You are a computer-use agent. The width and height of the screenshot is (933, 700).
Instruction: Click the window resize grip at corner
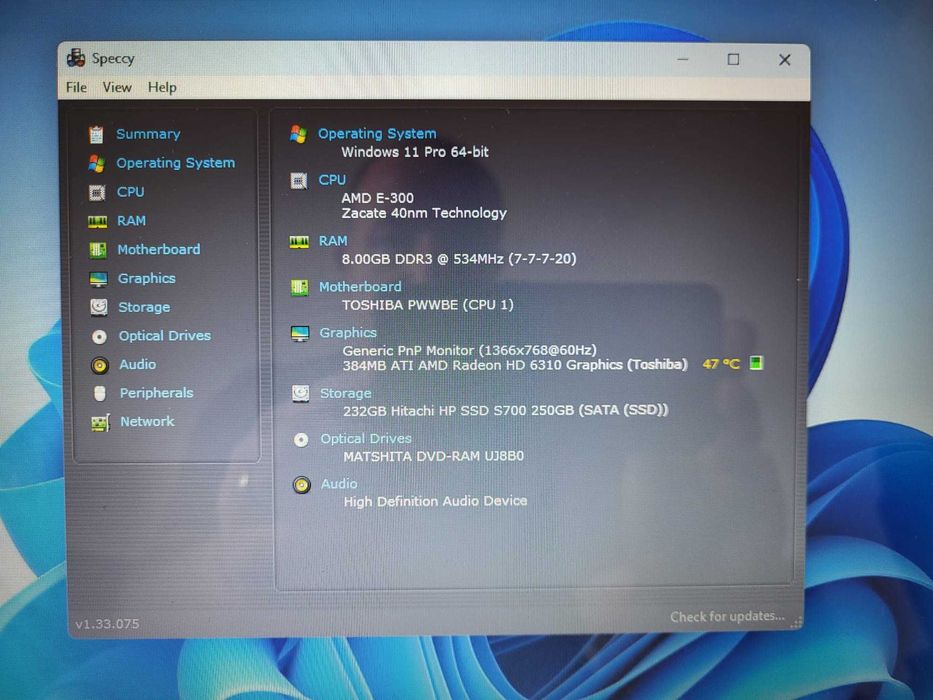(x=797, y=623)
